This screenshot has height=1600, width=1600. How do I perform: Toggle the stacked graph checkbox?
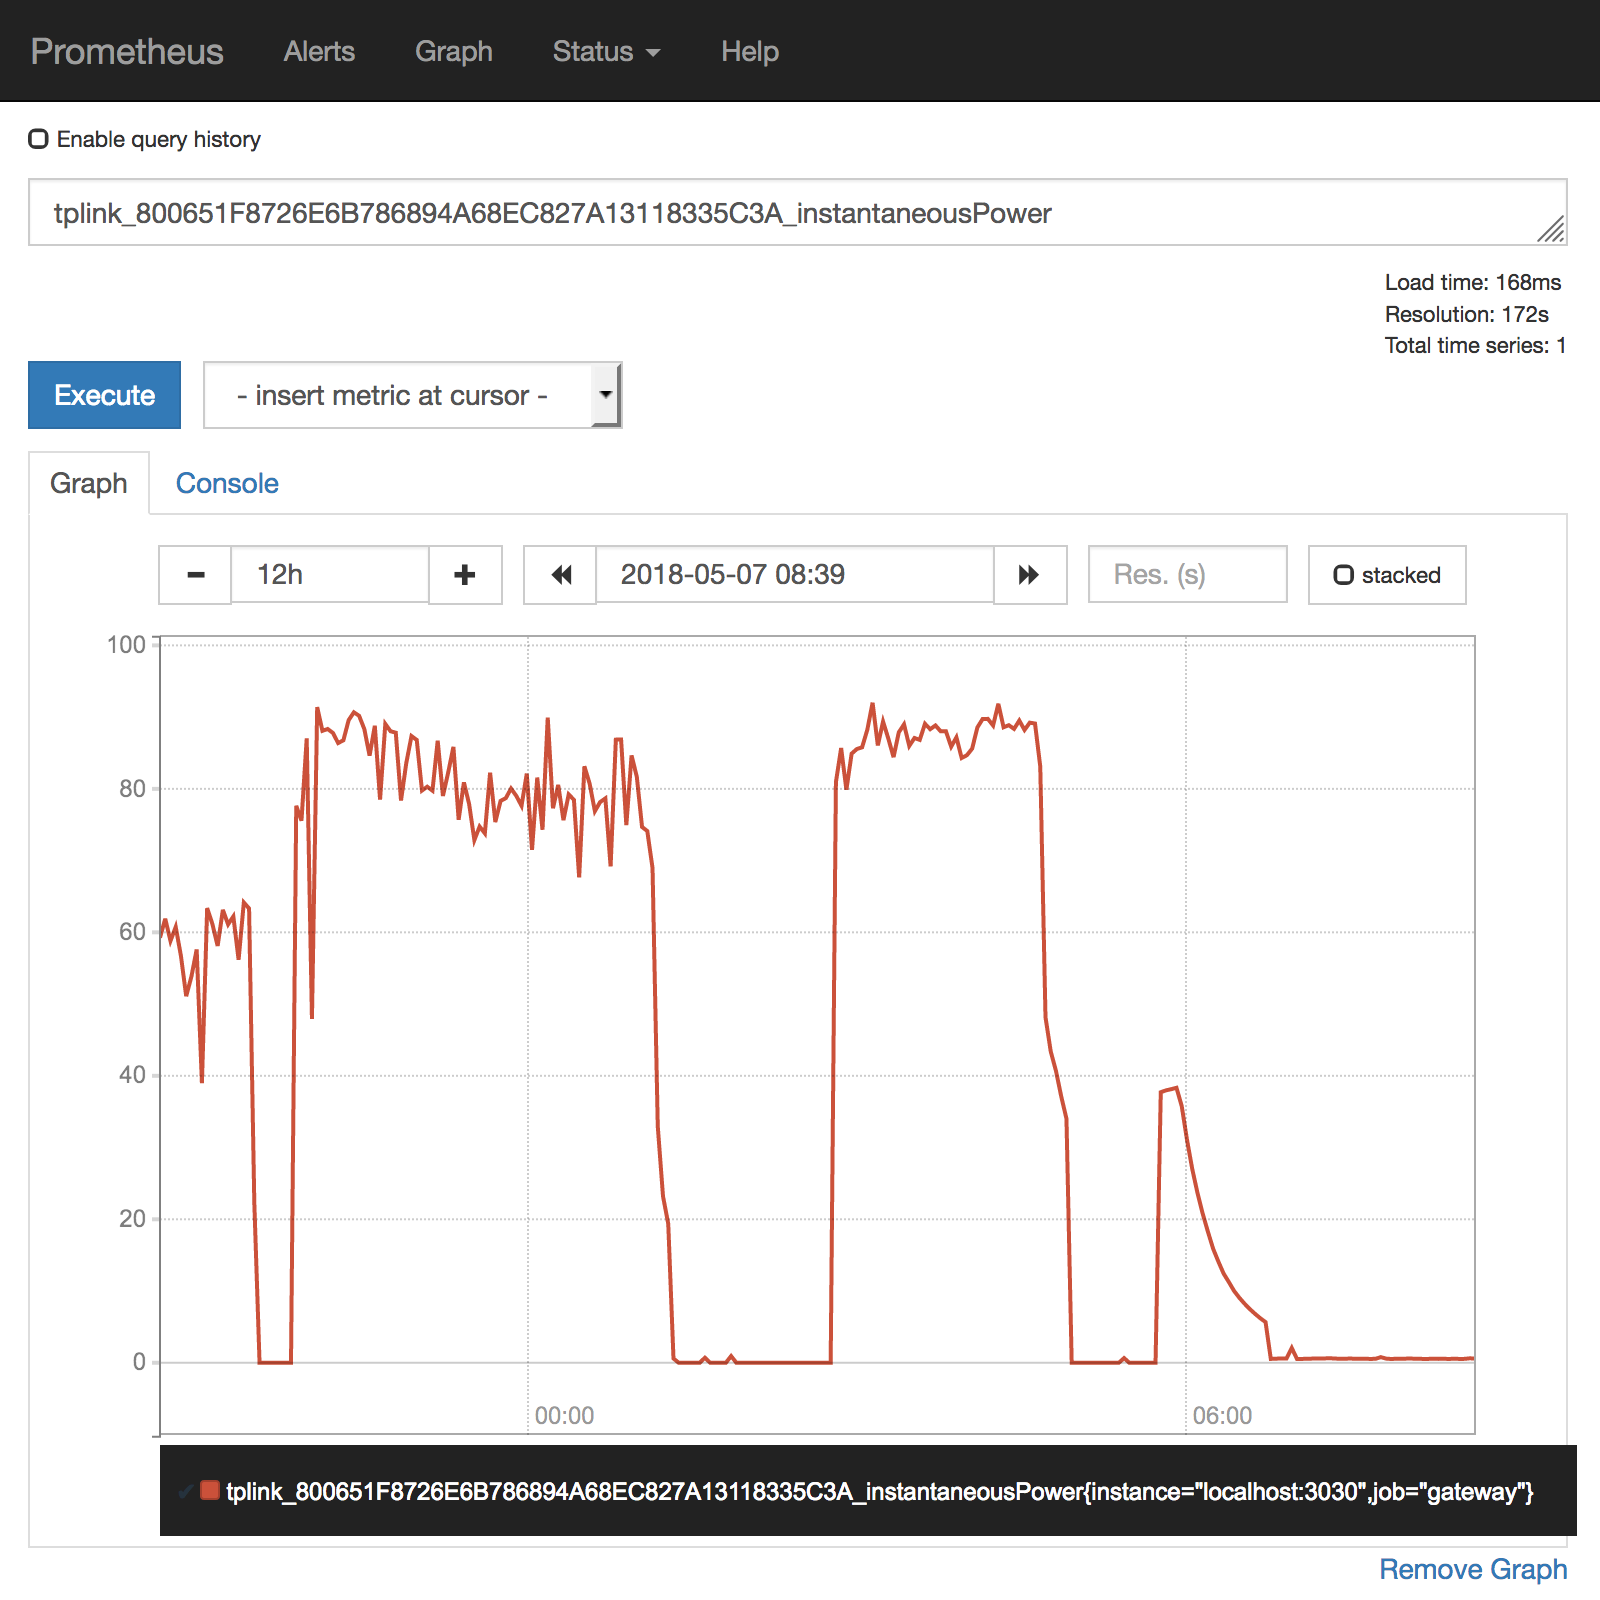1344,575
